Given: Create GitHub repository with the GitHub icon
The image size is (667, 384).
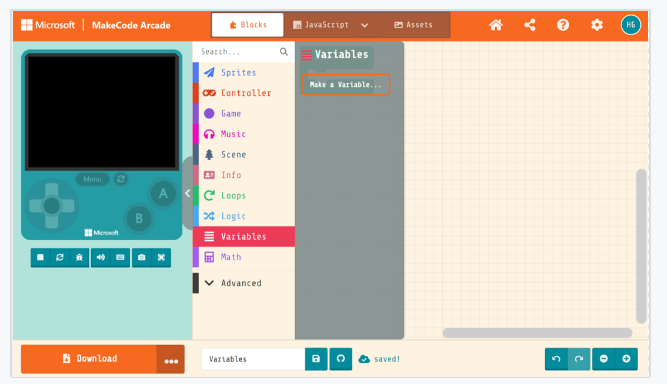Looking at the screenshot, I should (341, 359).
